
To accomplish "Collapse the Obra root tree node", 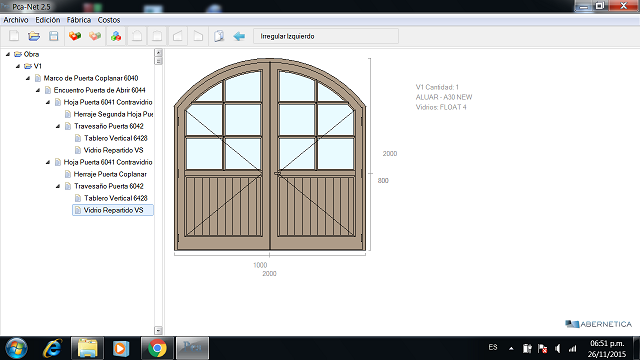I will point(8,54).
